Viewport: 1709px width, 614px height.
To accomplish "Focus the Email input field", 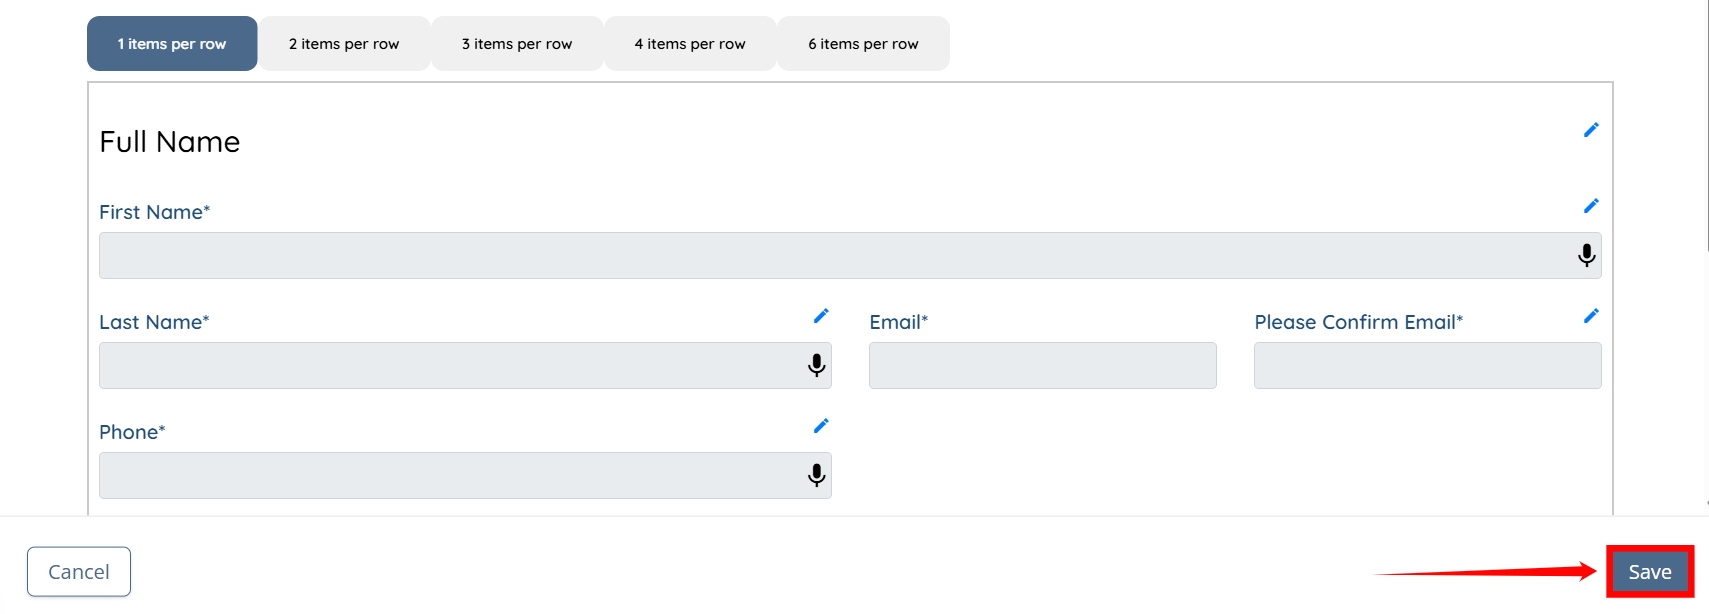I will point(1042,365).
